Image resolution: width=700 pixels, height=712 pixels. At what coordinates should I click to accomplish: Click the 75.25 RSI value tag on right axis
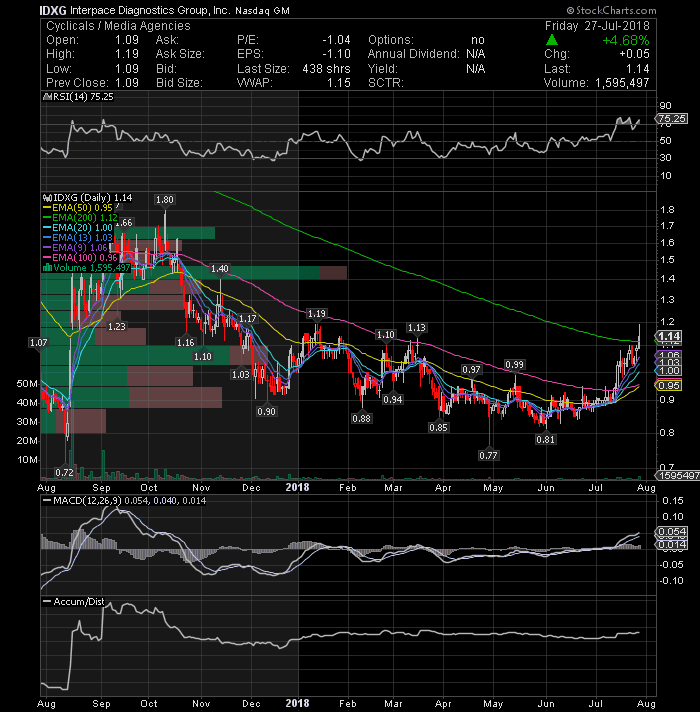672,119
